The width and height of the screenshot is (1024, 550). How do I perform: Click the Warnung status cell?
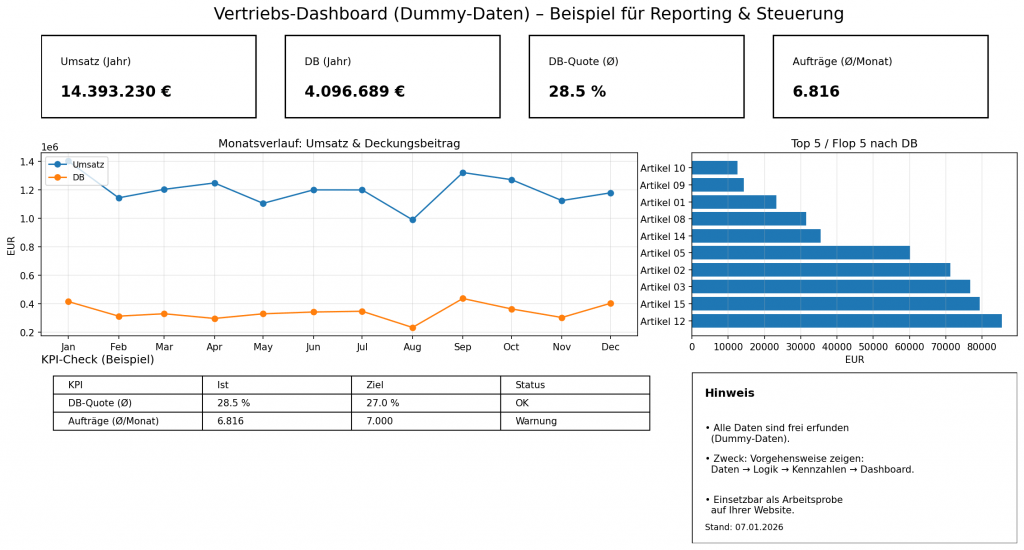click(x=574, y=421)
